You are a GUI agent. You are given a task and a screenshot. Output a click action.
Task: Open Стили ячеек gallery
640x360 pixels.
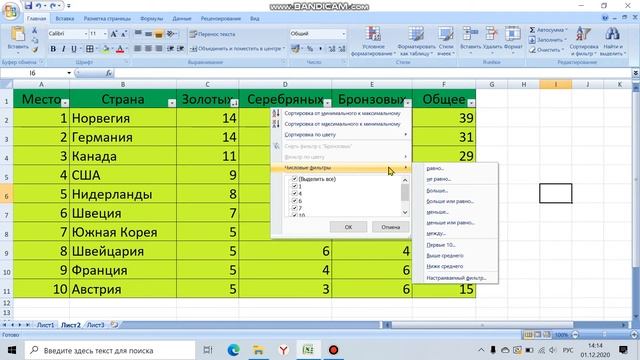446,41
